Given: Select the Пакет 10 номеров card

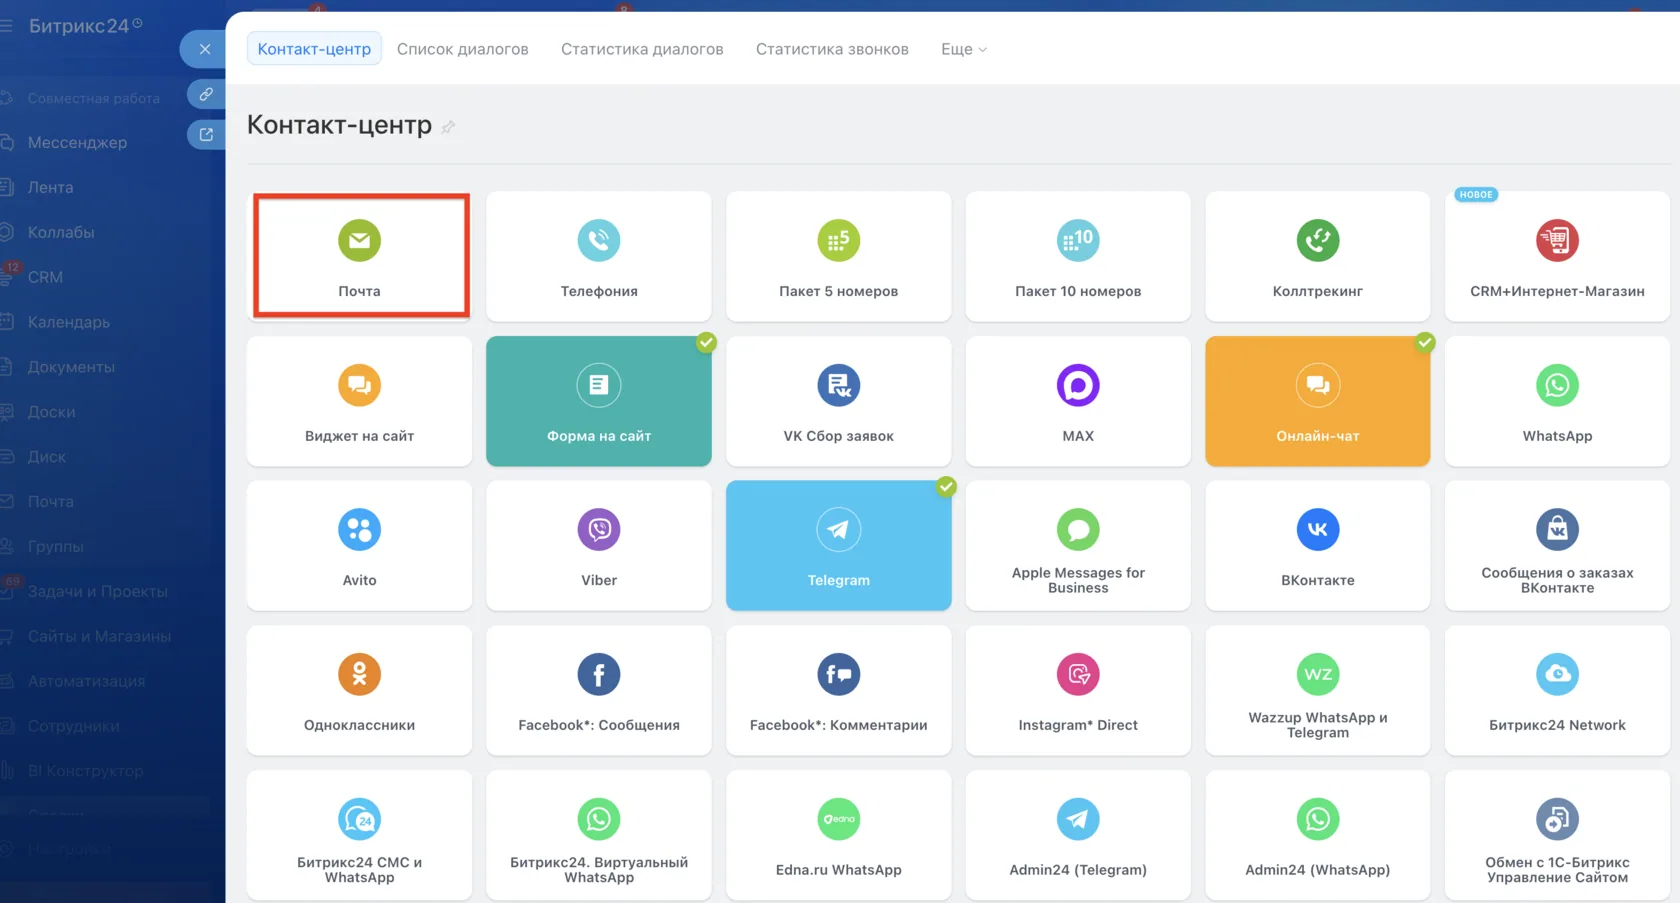Looking at the screenshot, I should [1078, 256].
